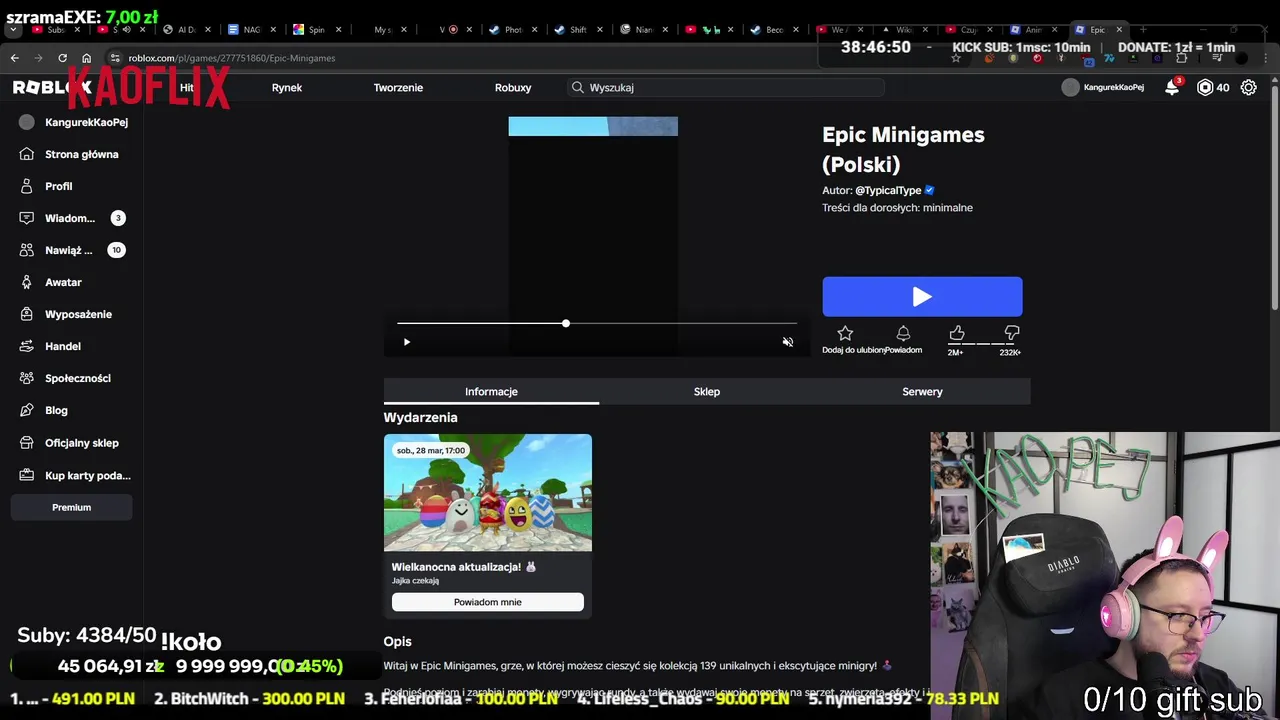Click the gift card icon beside Kup karty
The image size is (1280, 720).
pos(27,475)
